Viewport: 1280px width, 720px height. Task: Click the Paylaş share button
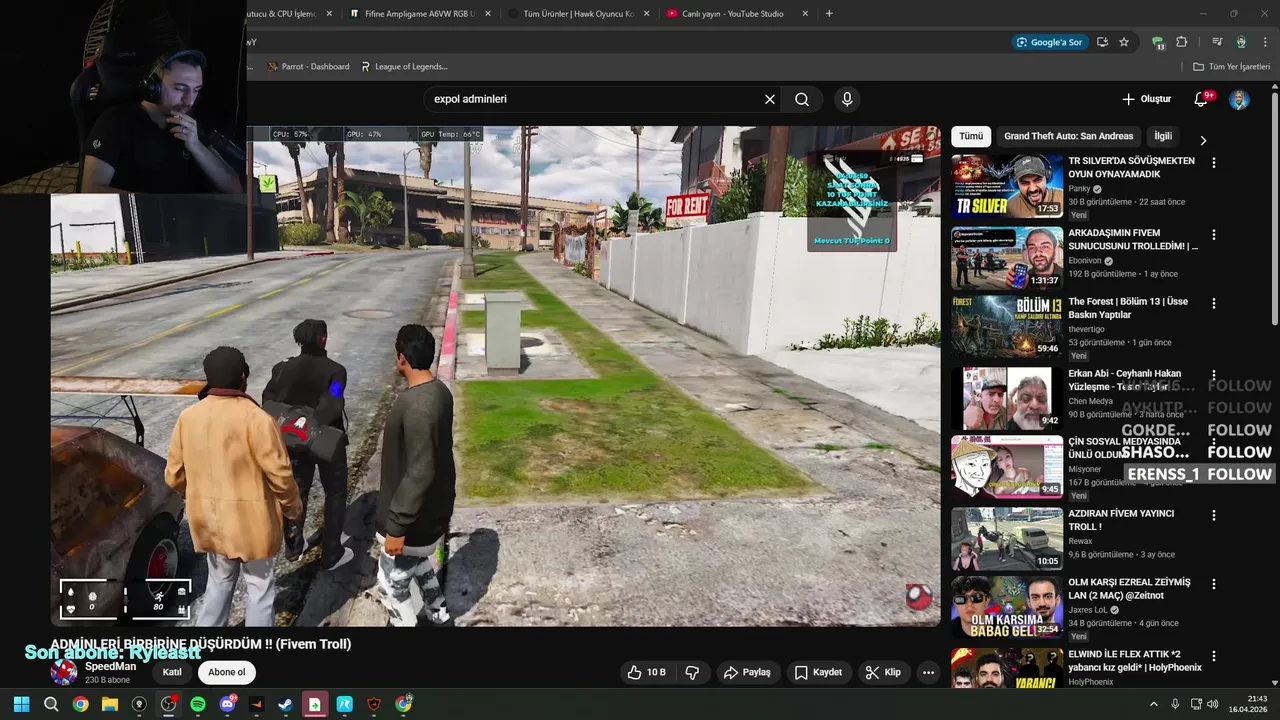point(747,672)
